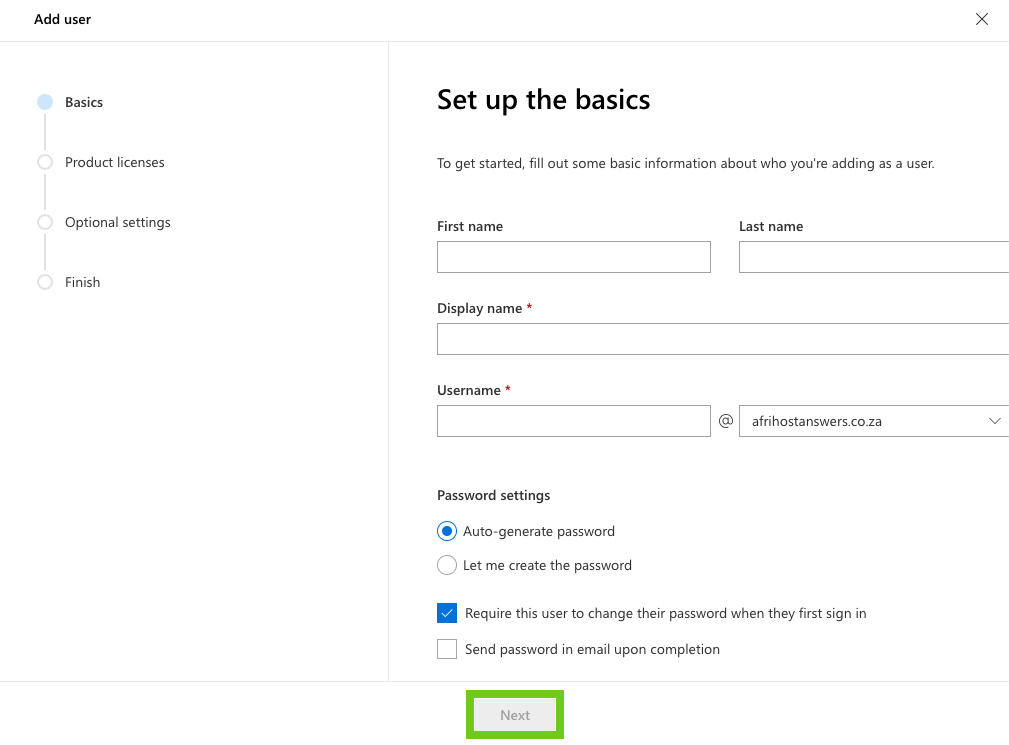Viewport: 1009px width, 745px height.
Task: Uncheck Require user to change password checkbox
Action: click(x=447, y=613)
